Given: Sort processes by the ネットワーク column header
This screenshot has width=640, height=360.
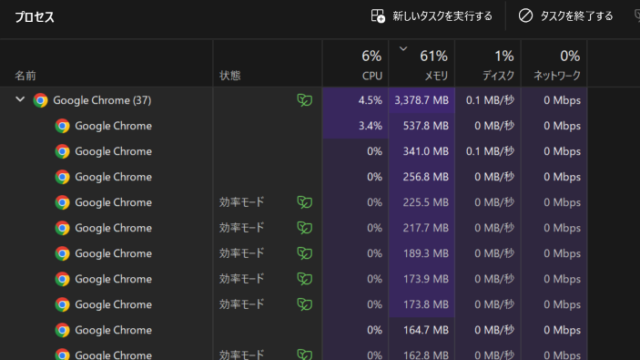Looking at the screenshot, I should tap(554, 63).
